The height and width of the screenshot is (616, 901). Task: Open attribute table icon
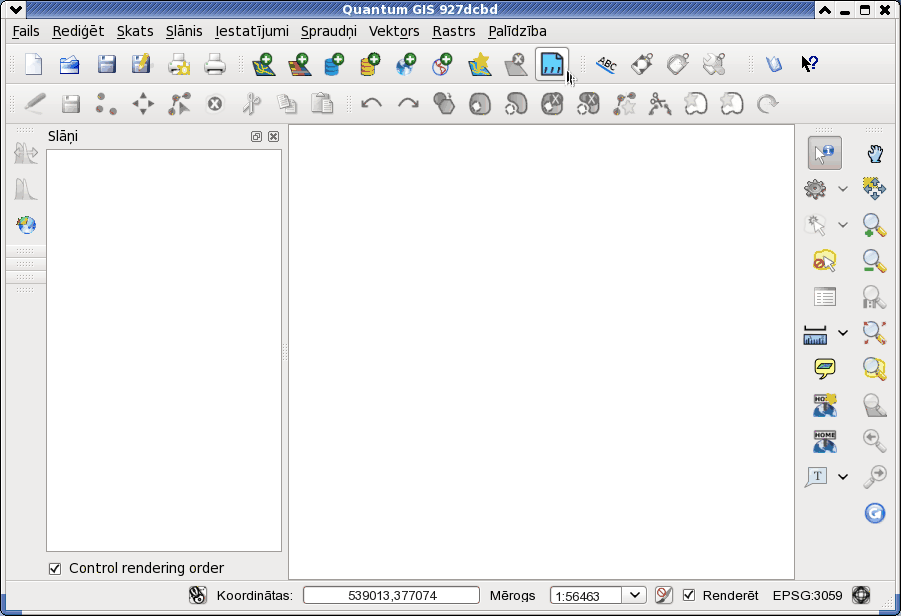(825, 297)
